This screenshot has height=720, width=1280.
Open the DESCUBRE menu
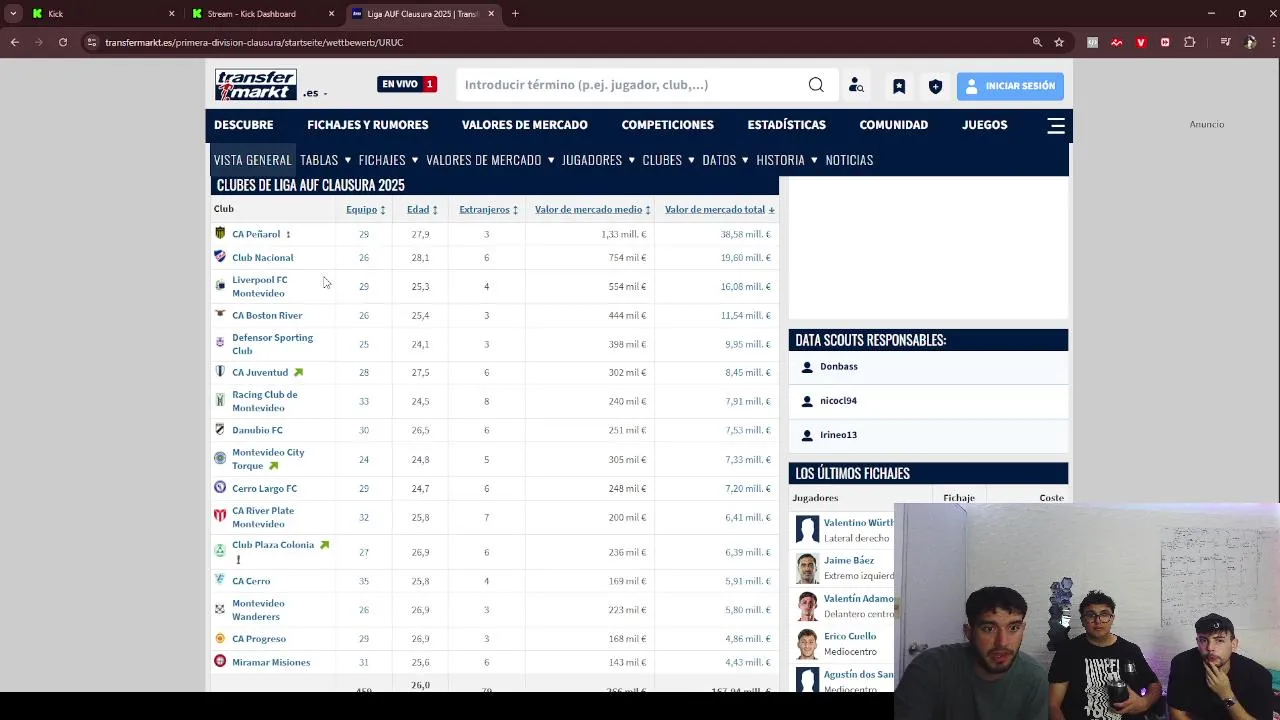243,125
